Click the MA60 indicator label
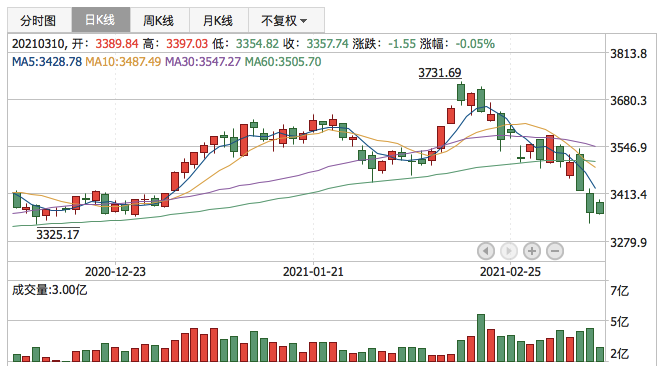The width and height of the screenshot is (662, 372). click(283, 62)
